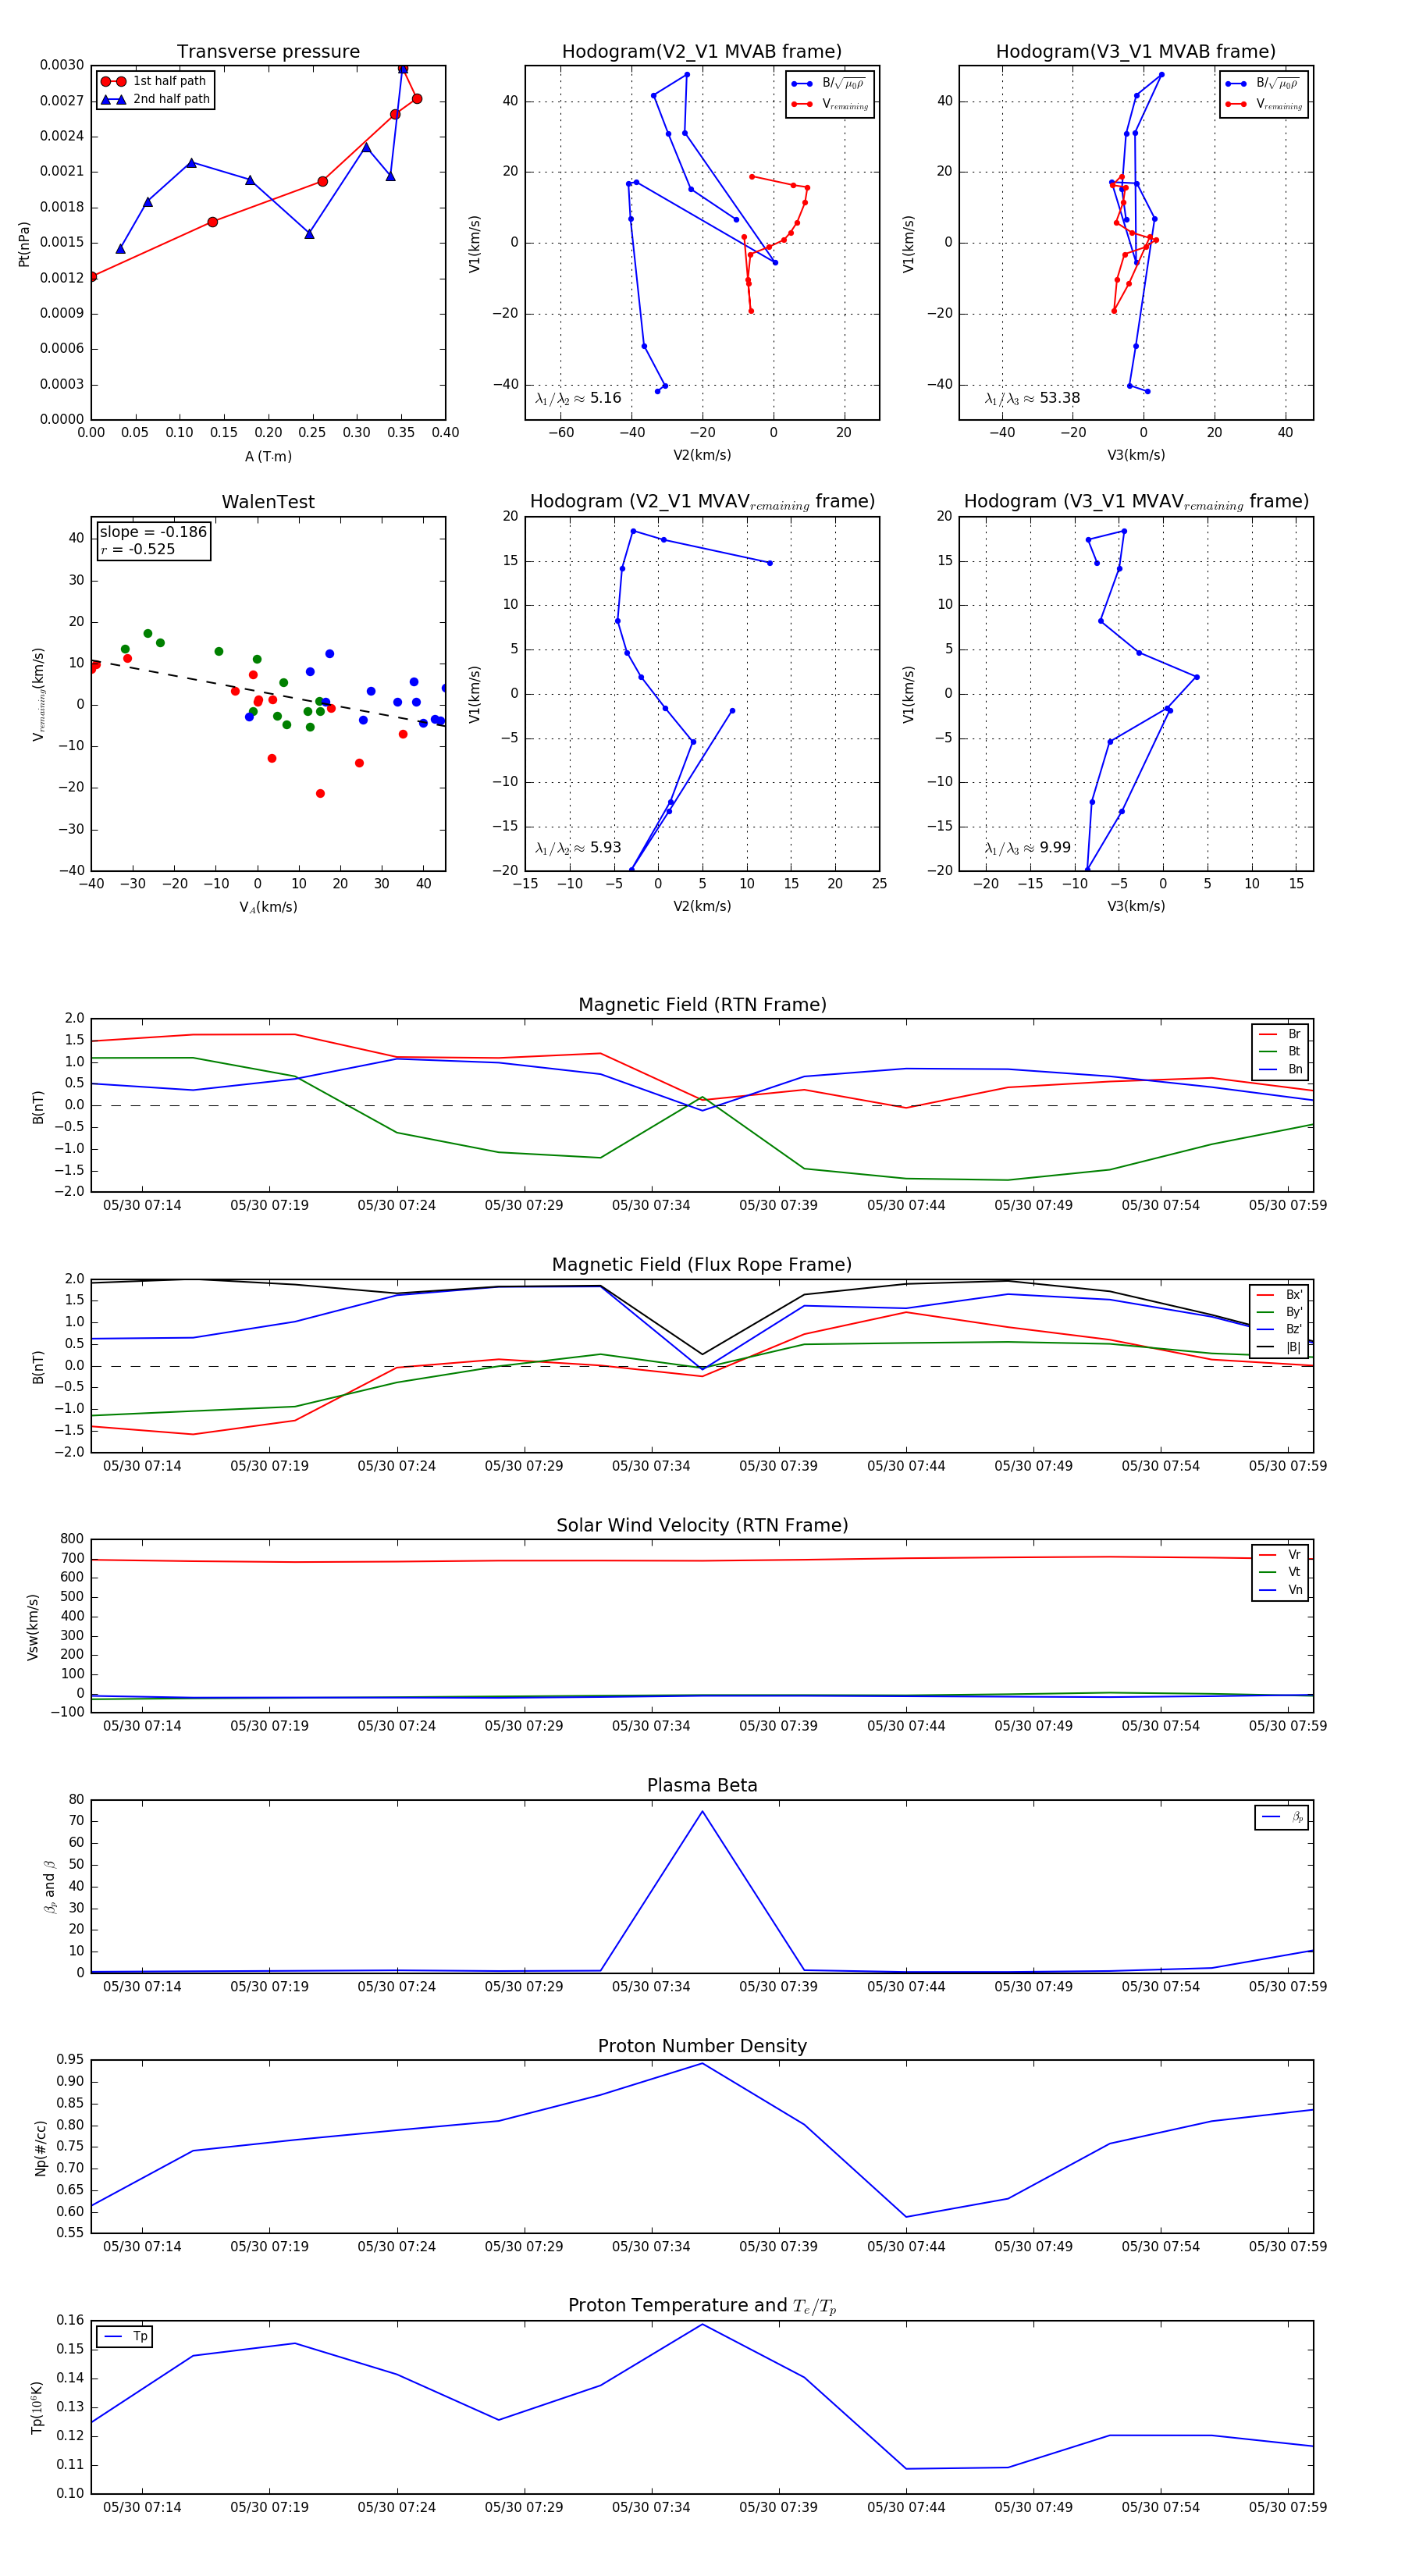
Task: Click the 'r = -0.525' text
Action: (x=138, y=549)
